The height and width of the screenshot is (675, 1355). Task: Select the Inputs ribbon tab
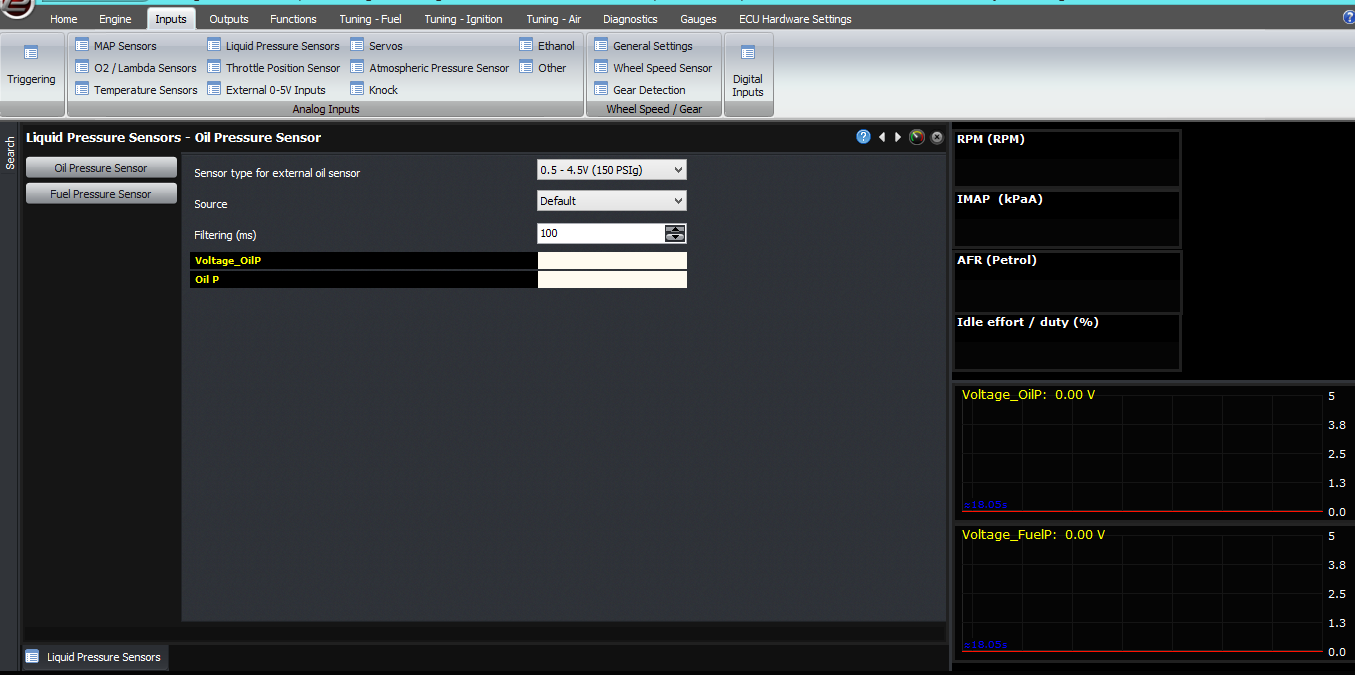click(x=171, y=19)
